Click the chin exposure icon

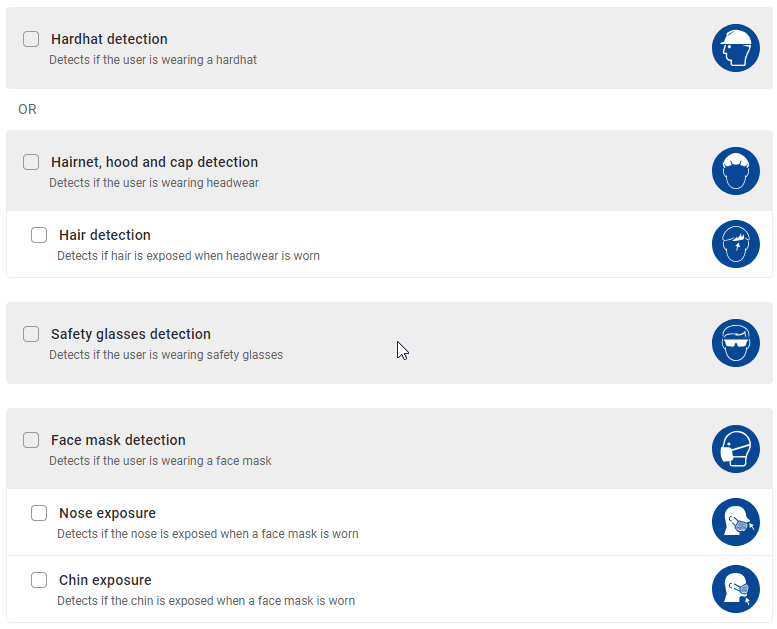coord(736,589)
